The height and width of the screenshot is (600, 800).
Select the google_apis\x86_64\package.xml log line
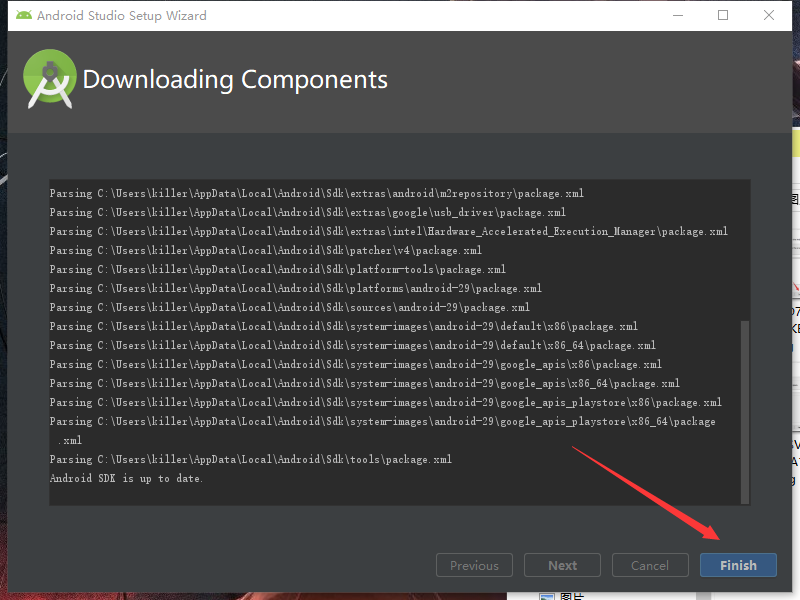pos(364,384)
